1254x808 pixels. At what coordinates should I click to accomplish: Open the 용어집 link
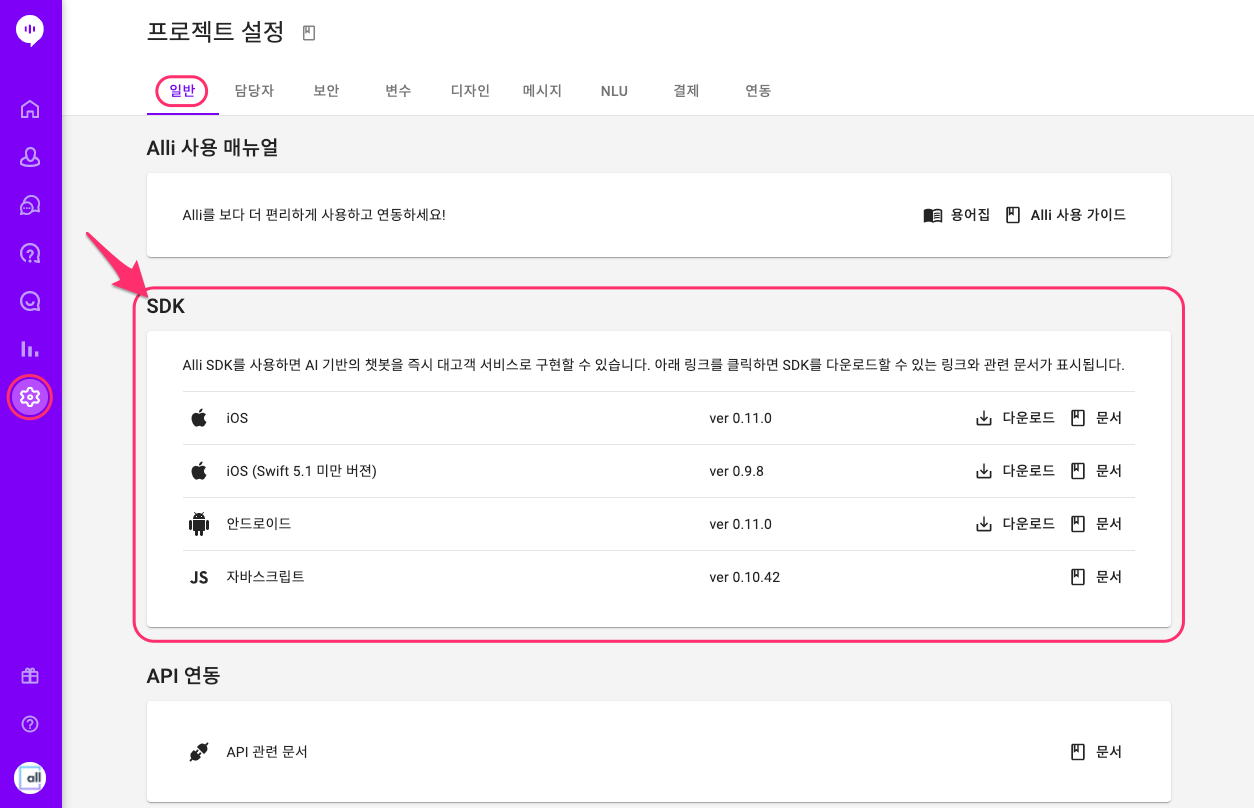click(970, 215)
